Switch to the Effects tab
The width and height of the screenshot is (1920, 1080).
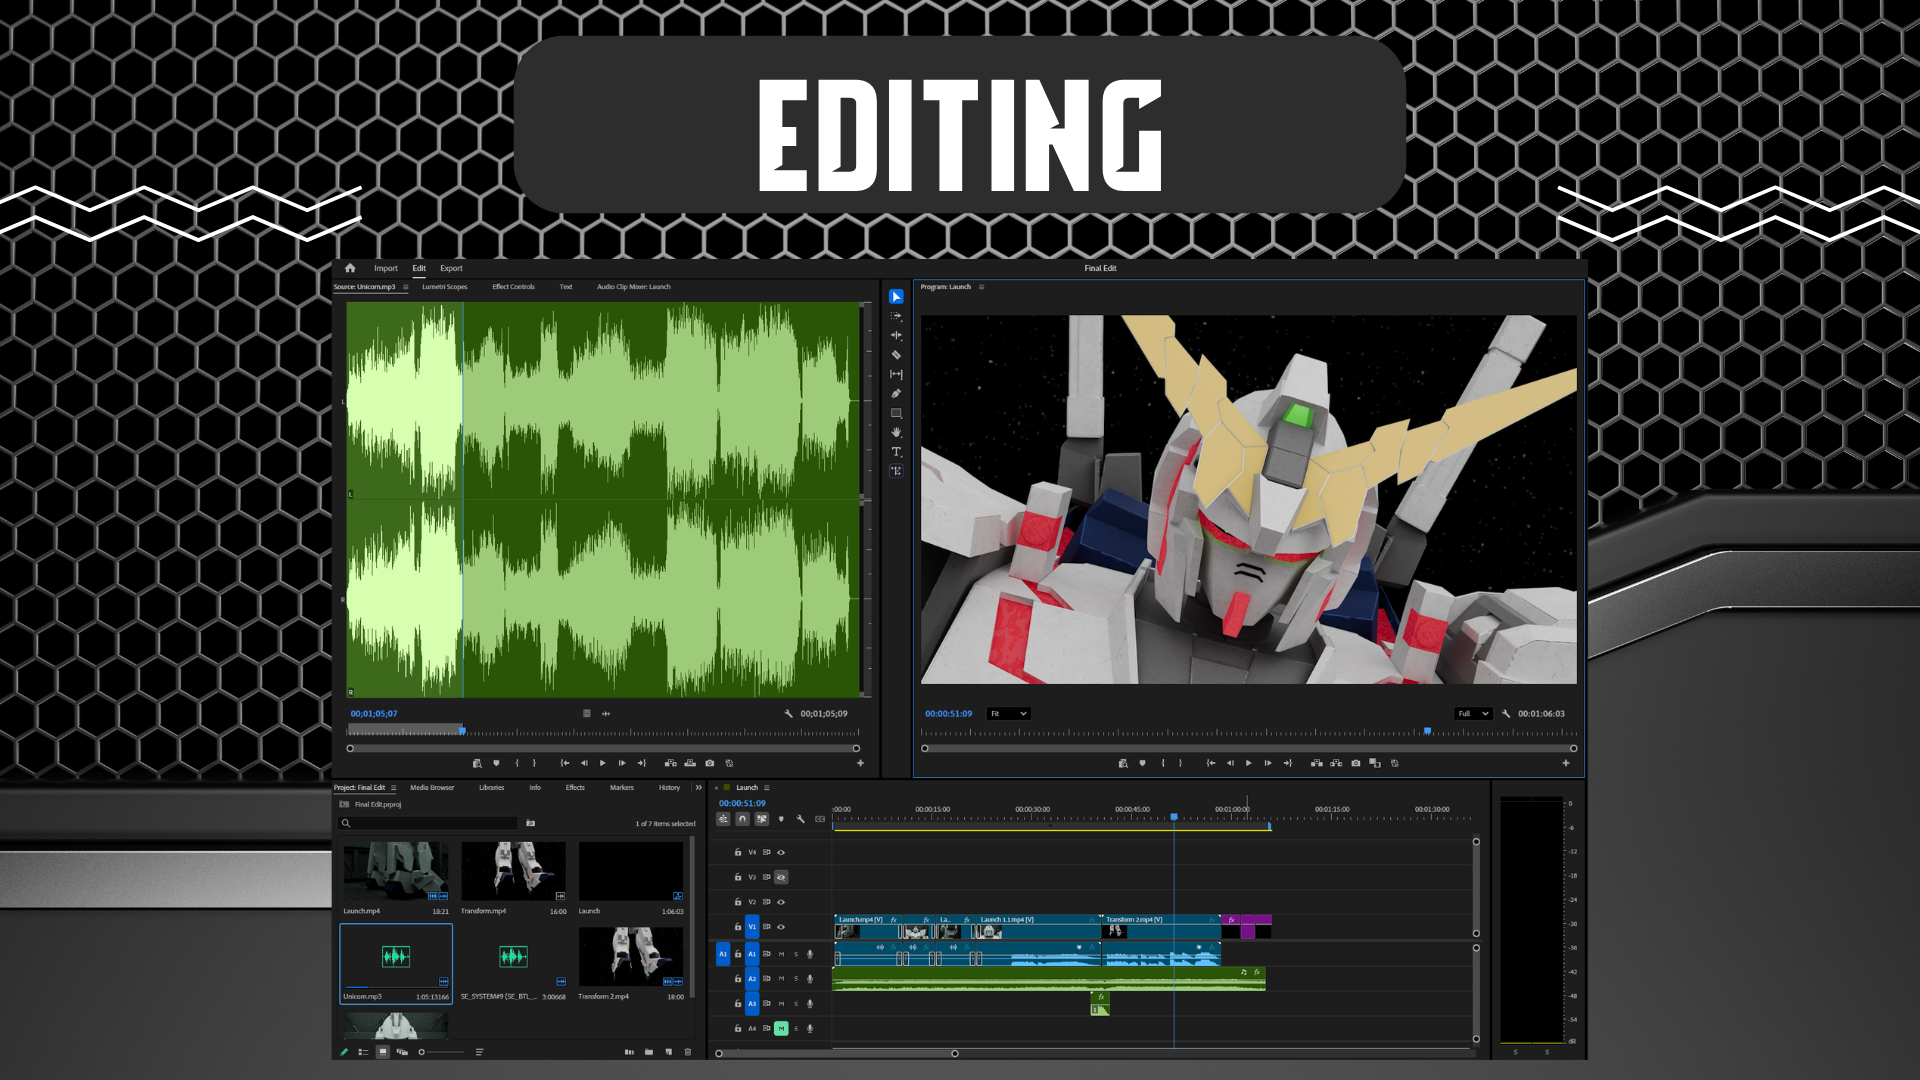[x=575, y=788]
